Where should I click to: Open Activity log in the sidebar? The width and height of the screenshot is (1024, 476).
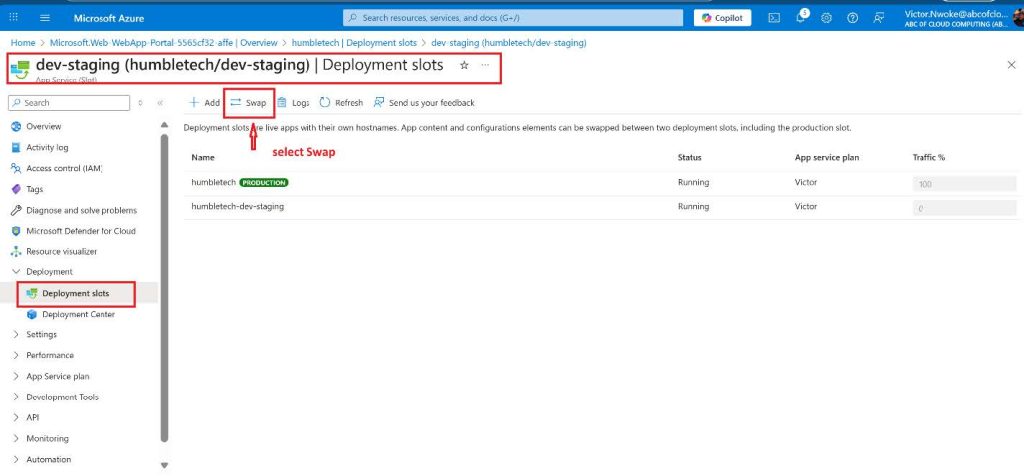[46, 148]
